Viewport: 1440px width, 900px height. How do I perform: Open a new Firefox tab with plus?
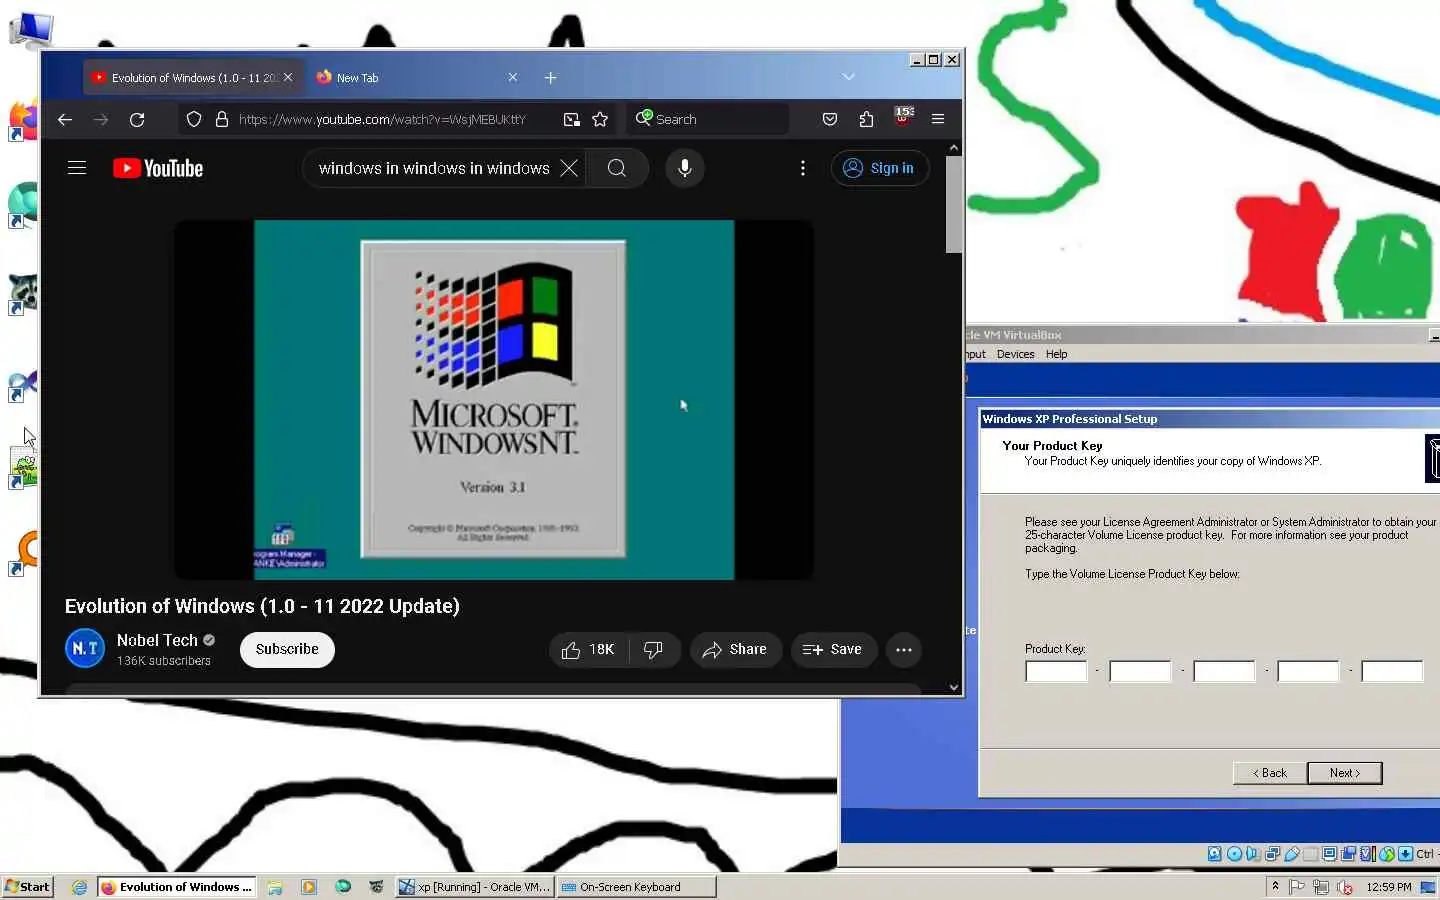point(550,77)
